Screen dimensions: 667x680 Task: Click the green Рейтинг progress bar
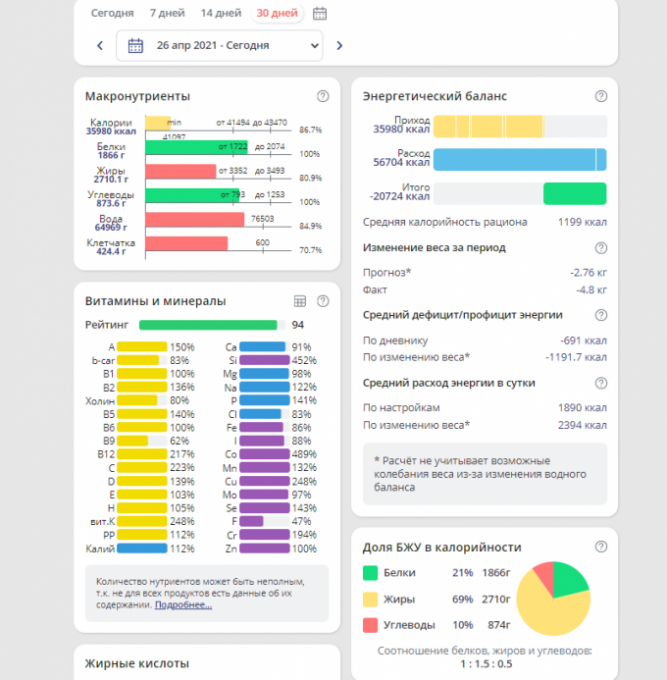(x=207, y=325)
